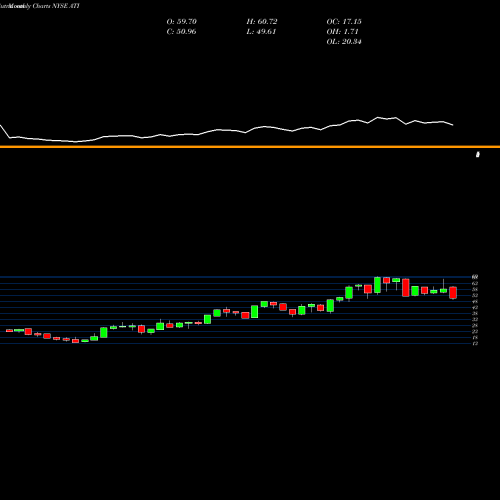
Task: Select the close value 'C: 50.96'
Action: 181,32
